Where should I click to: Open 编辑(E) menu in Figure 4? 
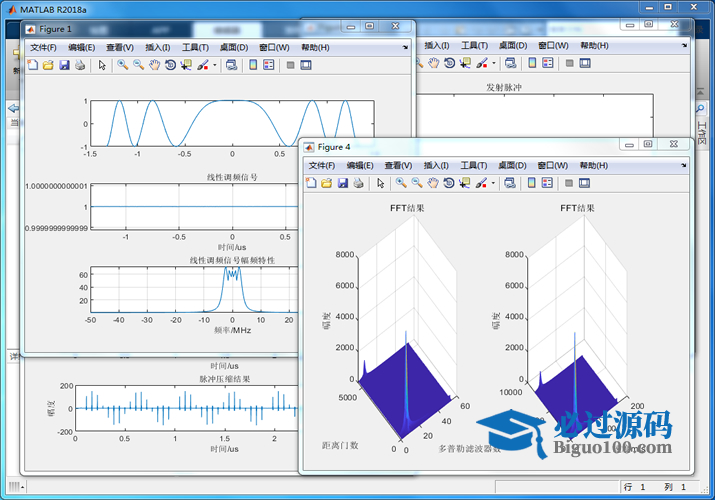click(360, 165)
